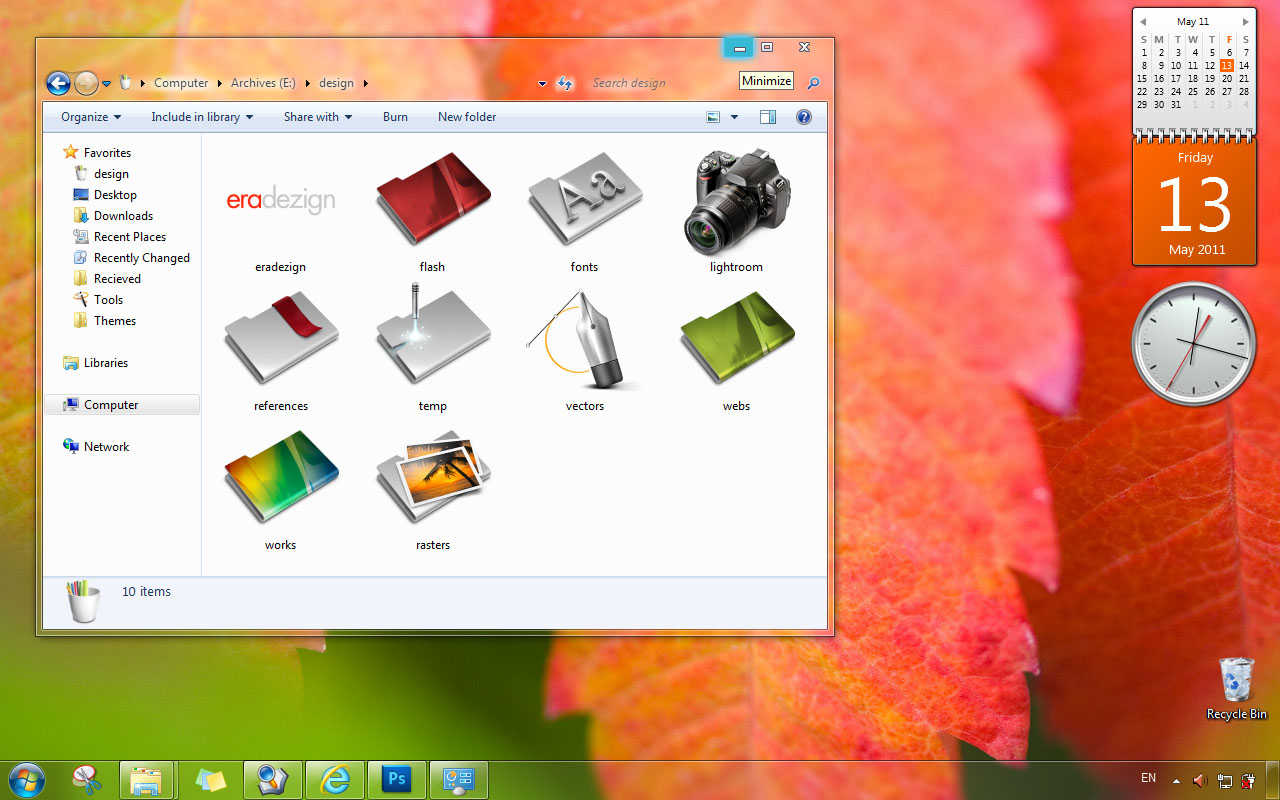This screenshot has width=1280, height=800.
Task: Click Computer in the address breadcrumb
Action: (181, 83)
